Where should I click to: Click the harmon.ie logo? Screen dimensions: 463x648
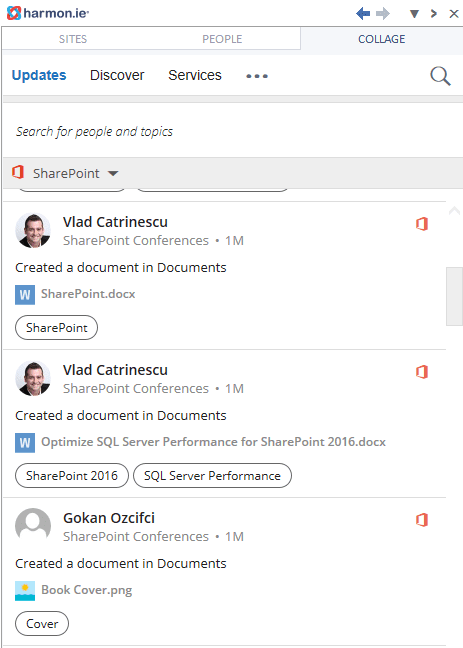48,13
